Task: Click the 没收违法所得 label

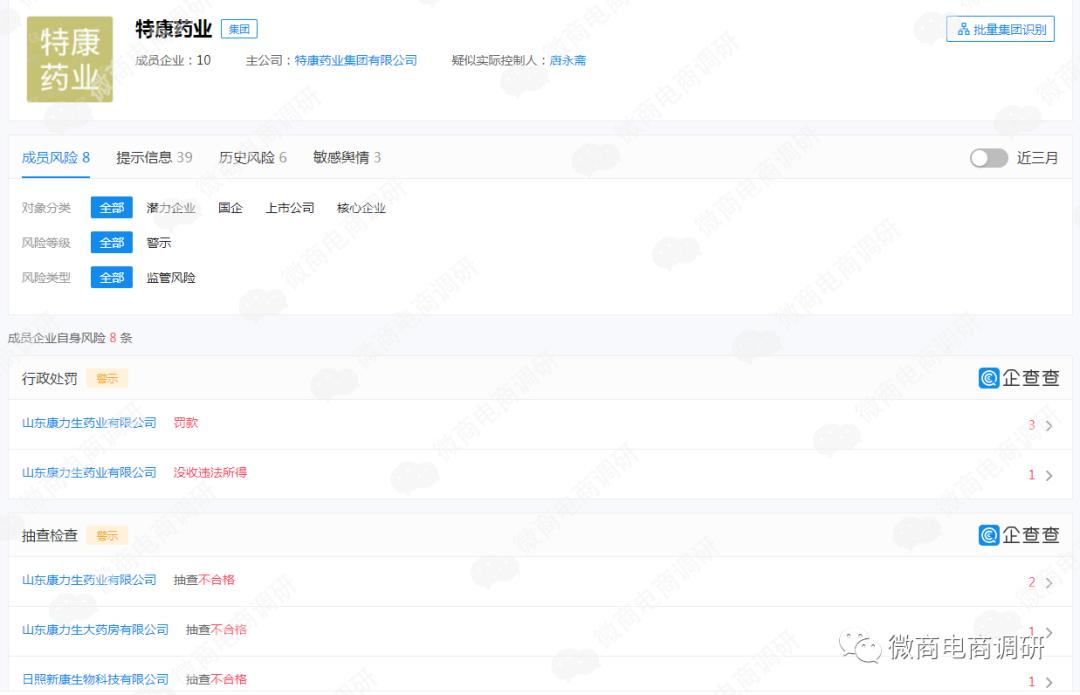Action: (210, 473)
